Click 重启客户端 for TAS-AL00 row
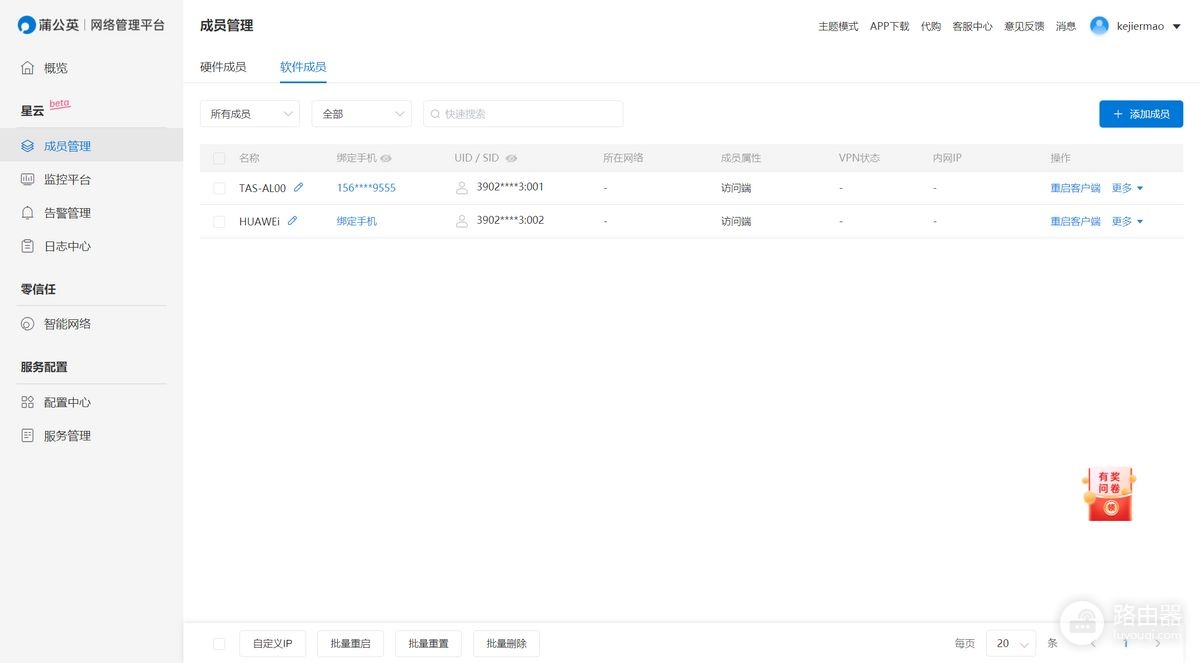 [x=1075, y=188]
